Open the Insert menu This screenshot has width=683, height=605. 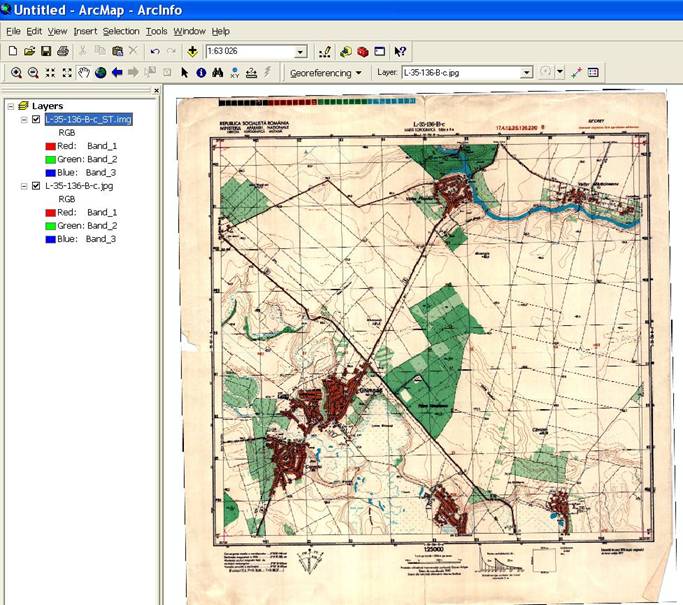85,31
